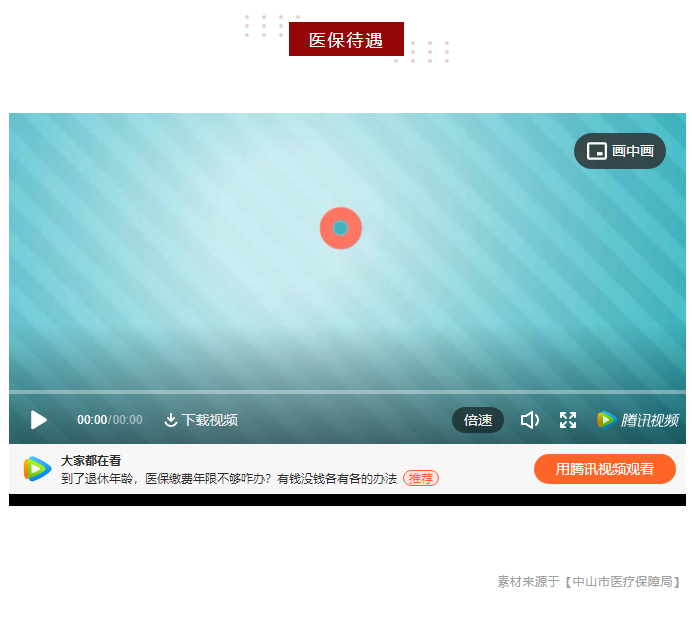Open the recommended video title about 医保缴费年限
The width and height of the screenshot is (692, 620).
229,478
